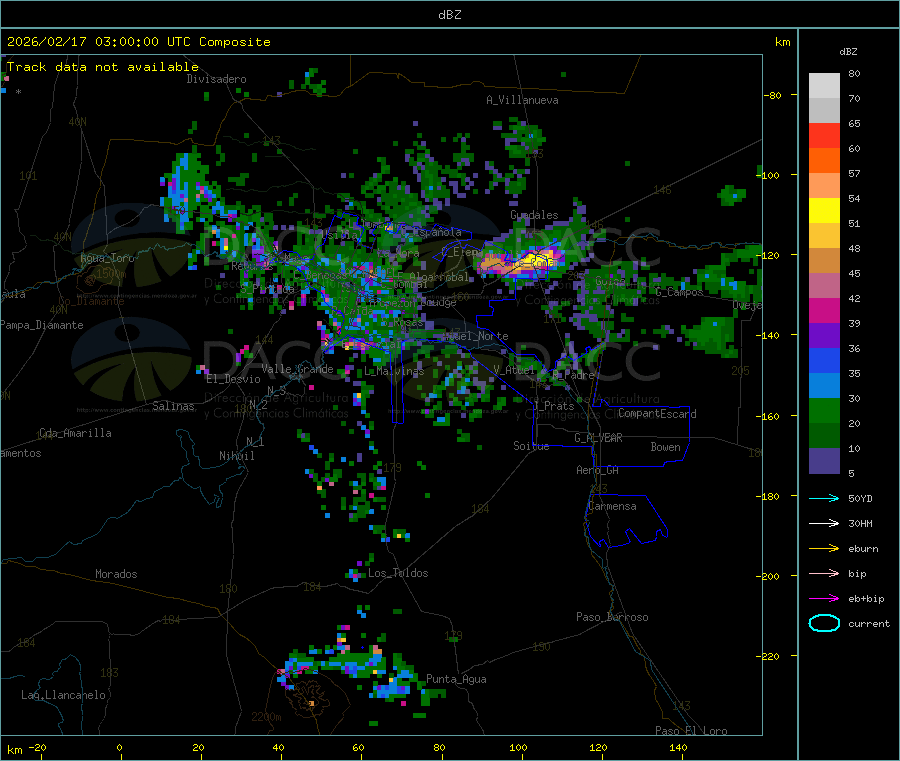Click the '2026/02/17 03:00:00 UTC Composite' timestamp
This screenshot has width=900, height=761.
click(x=138, y=42)
